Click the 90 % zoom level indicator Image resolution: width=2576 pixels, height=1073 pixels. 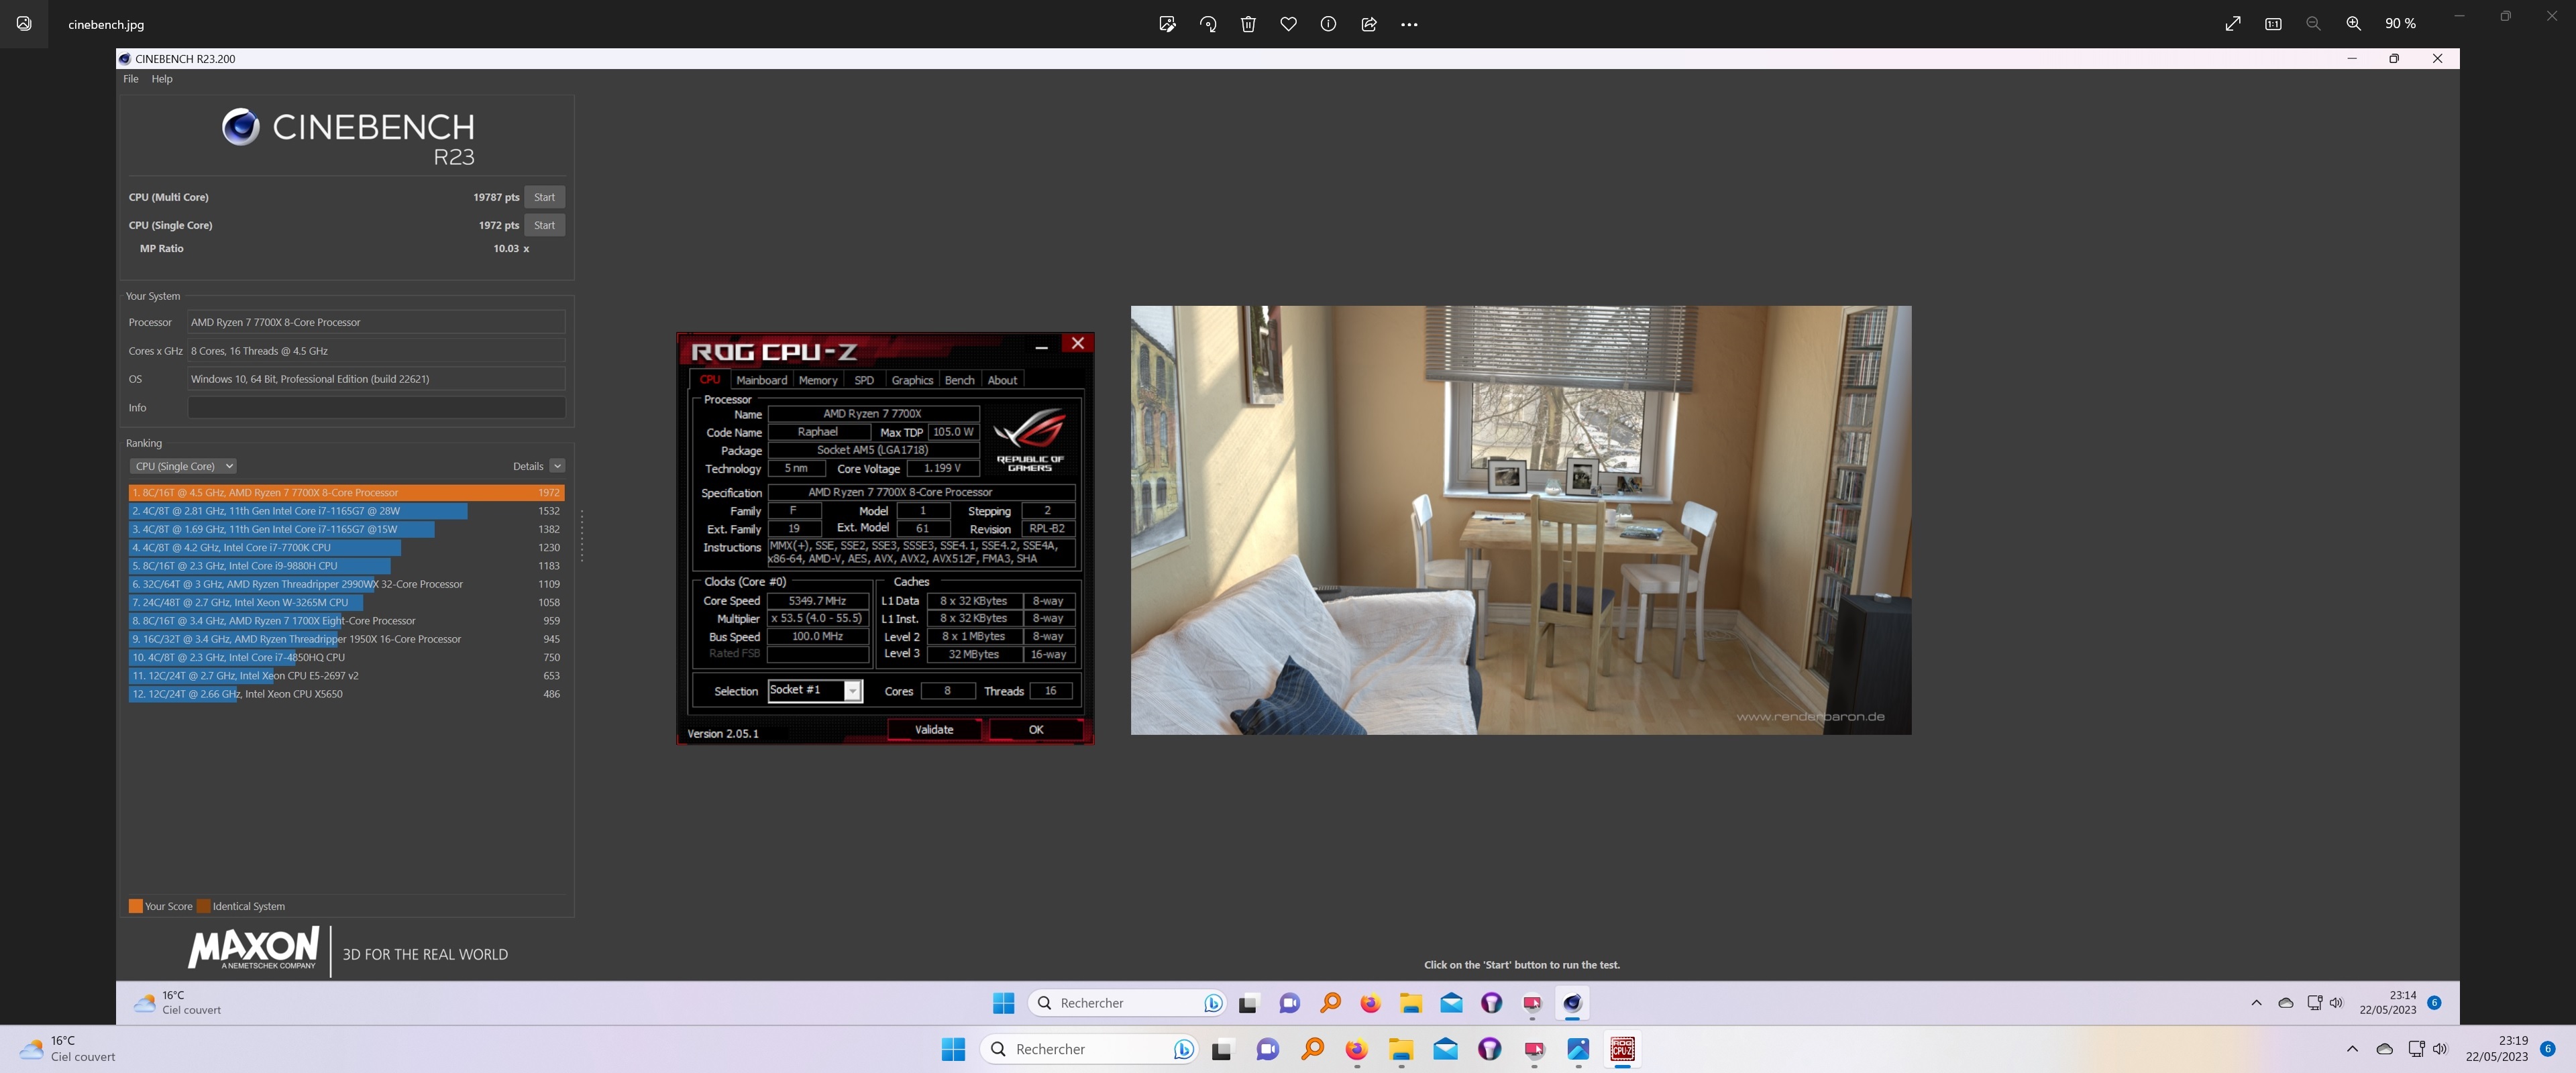[x=2400, y=24]
